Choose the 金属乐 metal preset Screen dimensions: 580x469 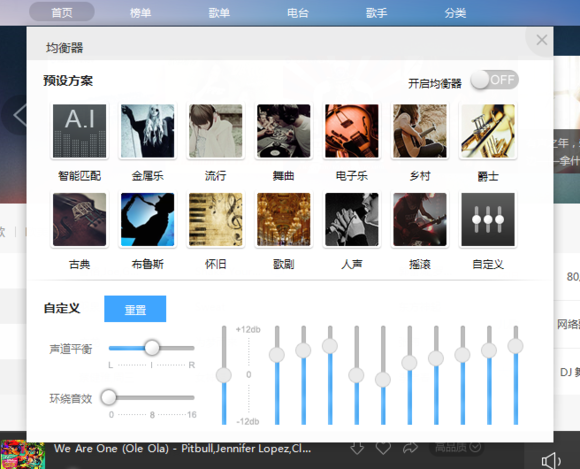coord(148,131)
